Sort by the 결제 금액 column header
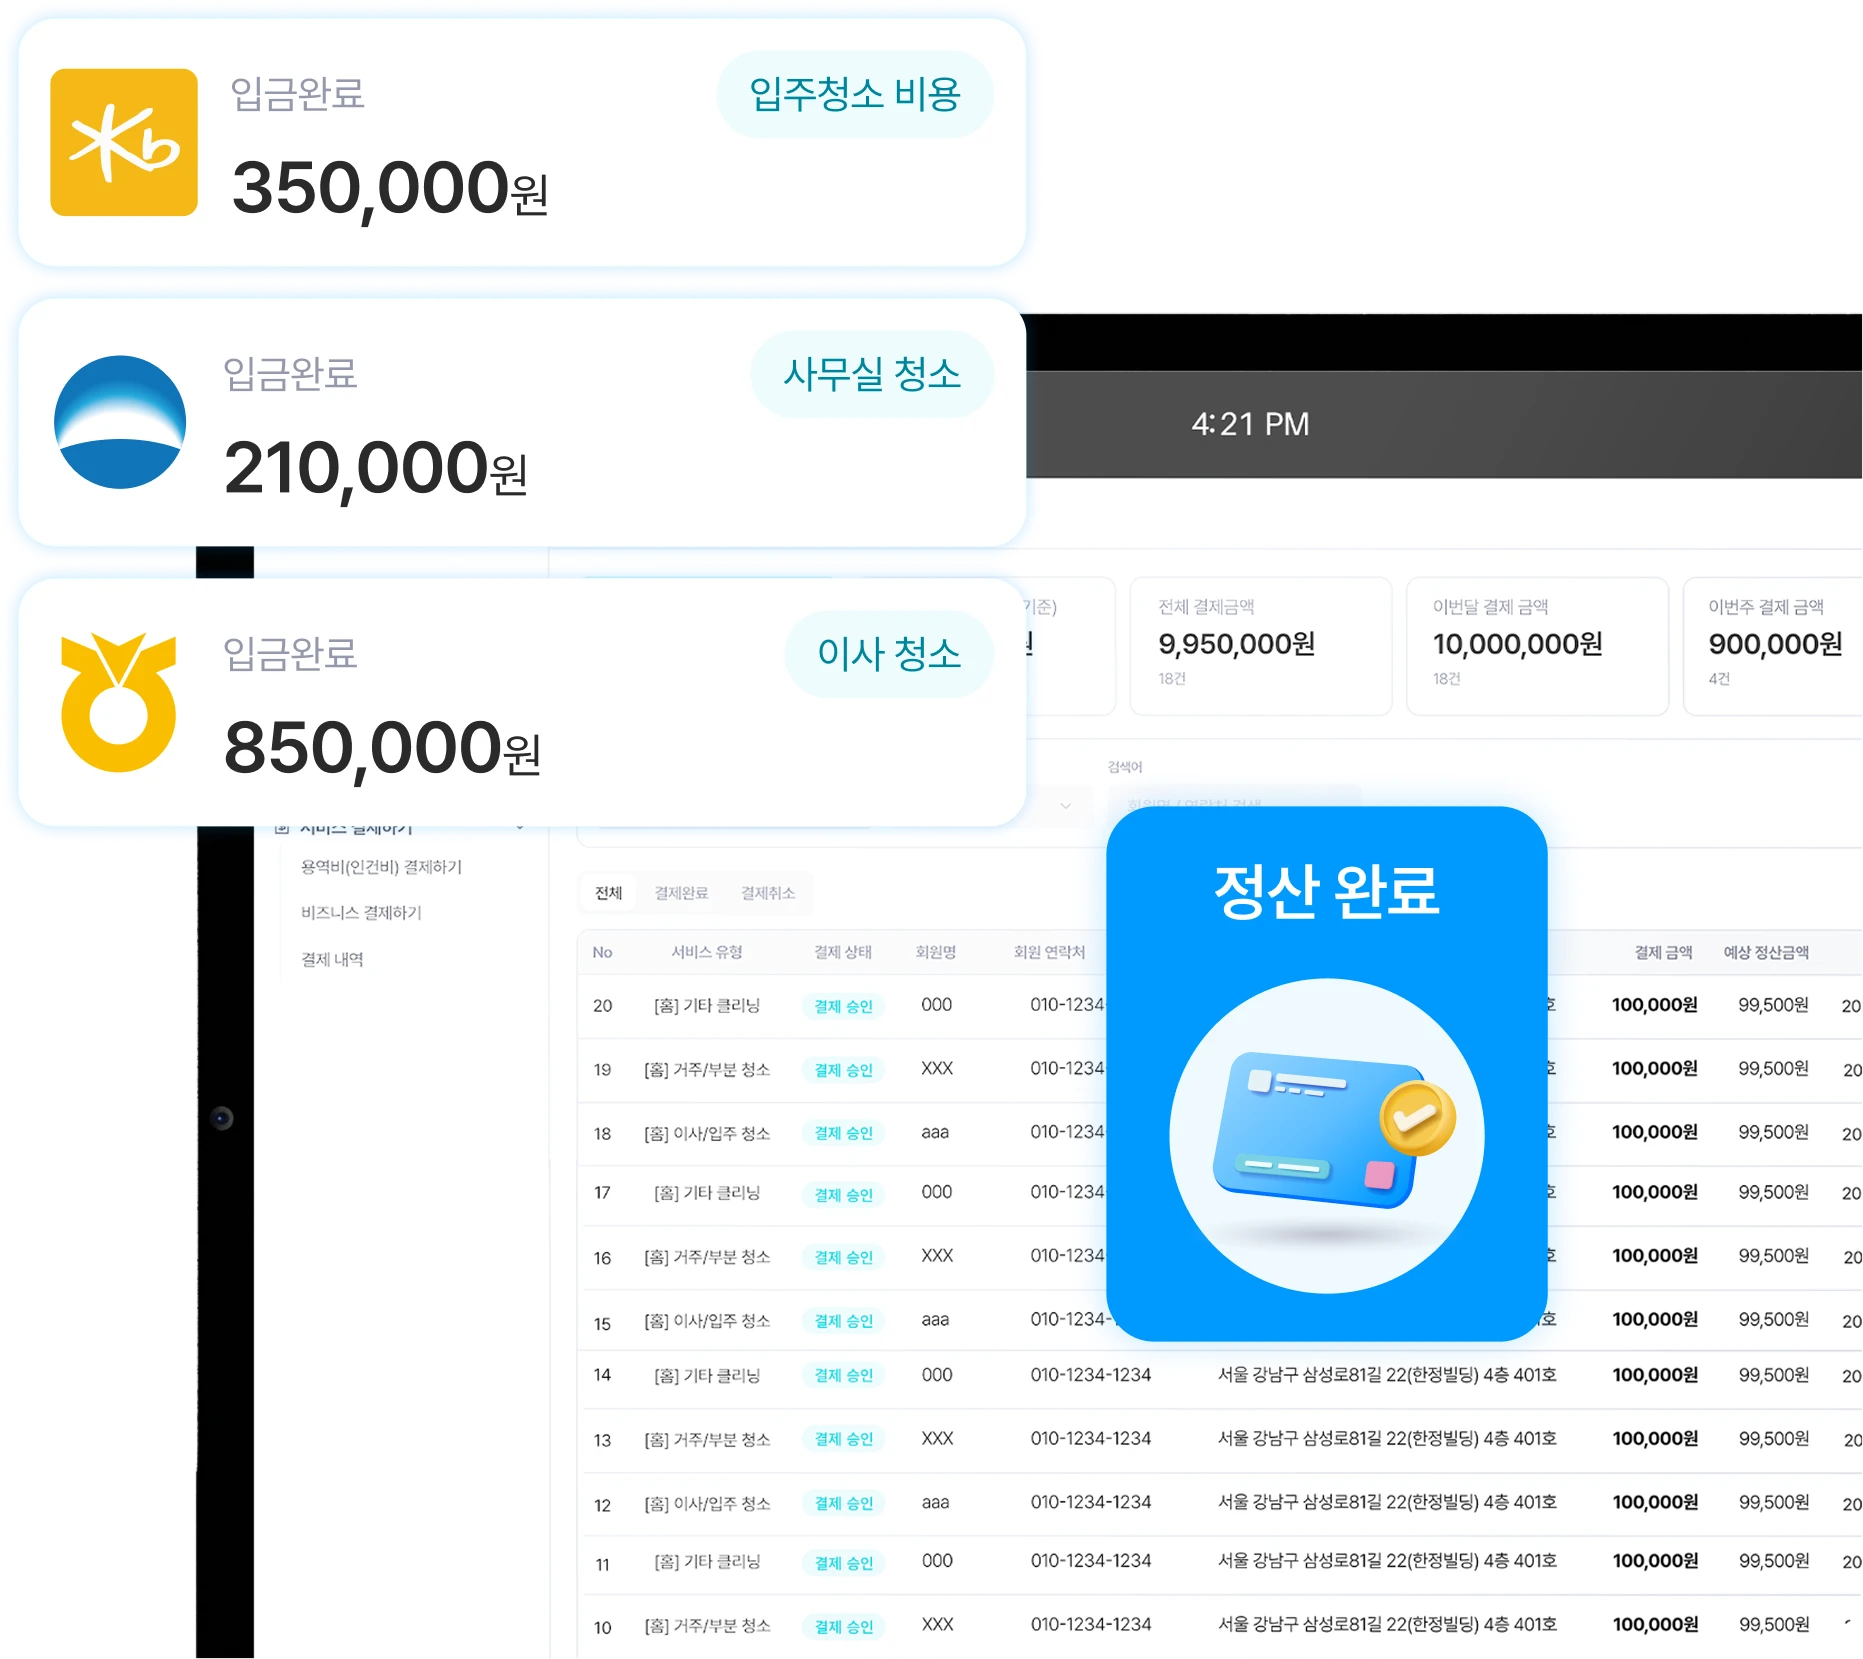Image resolution: width=1863 pixels, height=1659 pixels. tap(1663, 952)
